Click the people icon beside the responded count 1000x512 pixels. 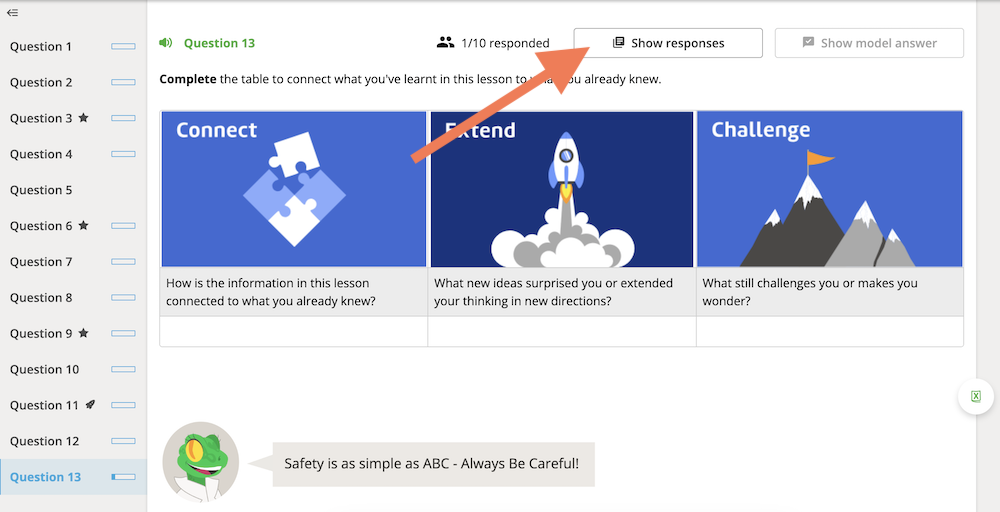pos(445,43)
